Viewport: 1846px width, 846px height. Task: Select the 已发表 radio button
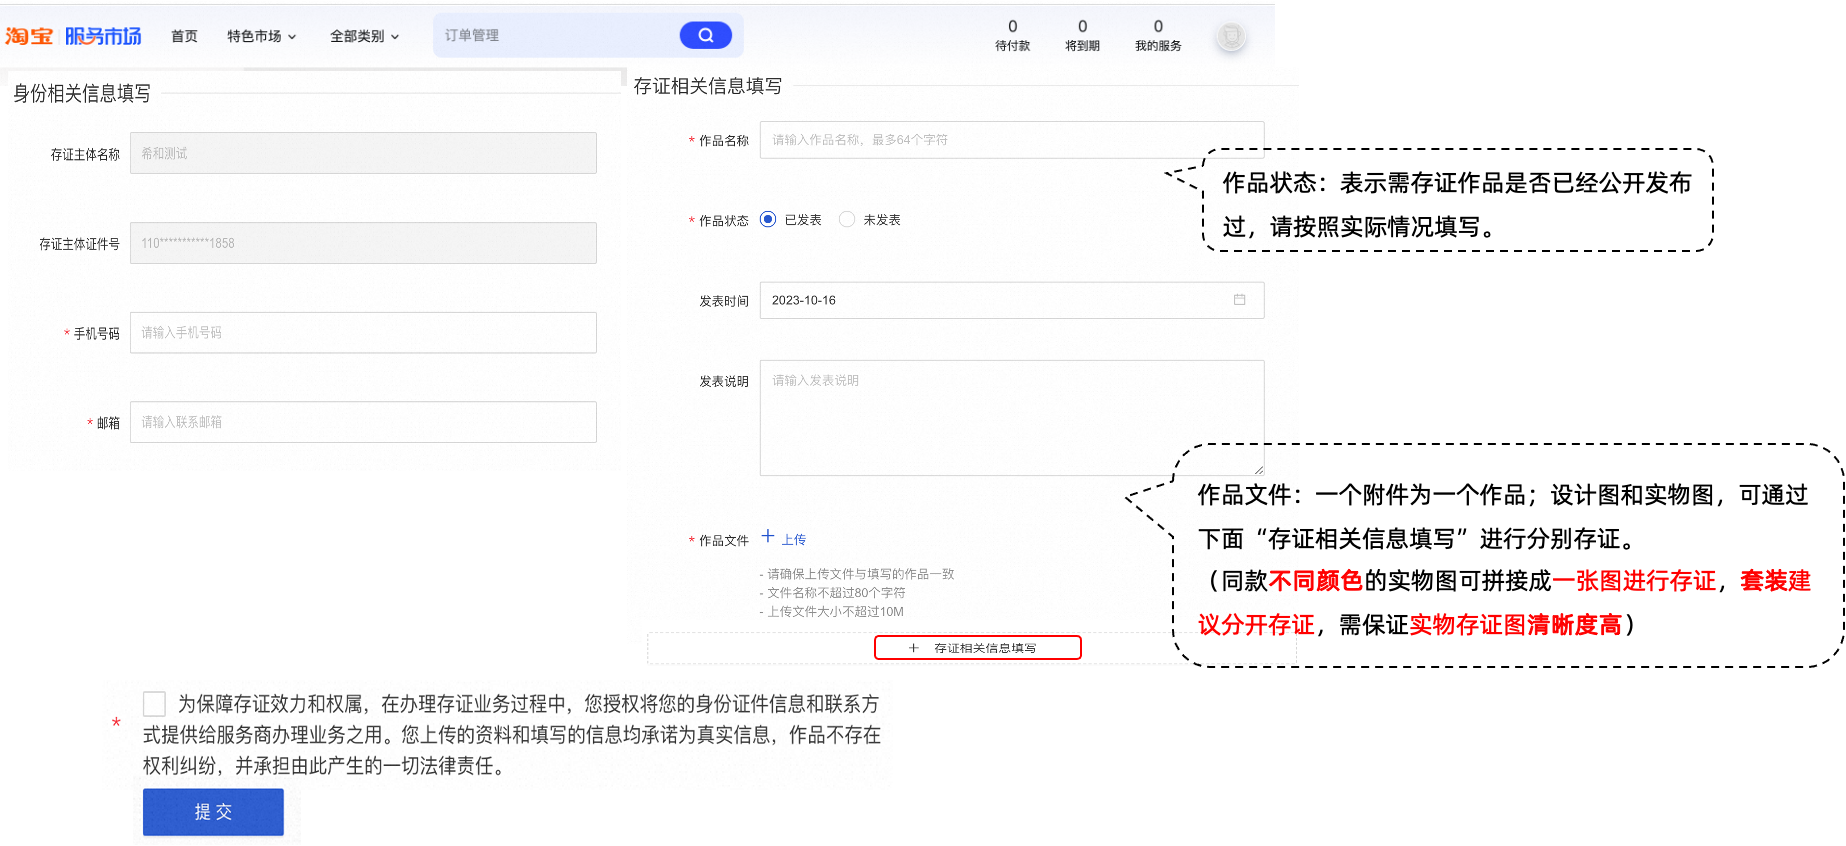[x=768, y=219]
